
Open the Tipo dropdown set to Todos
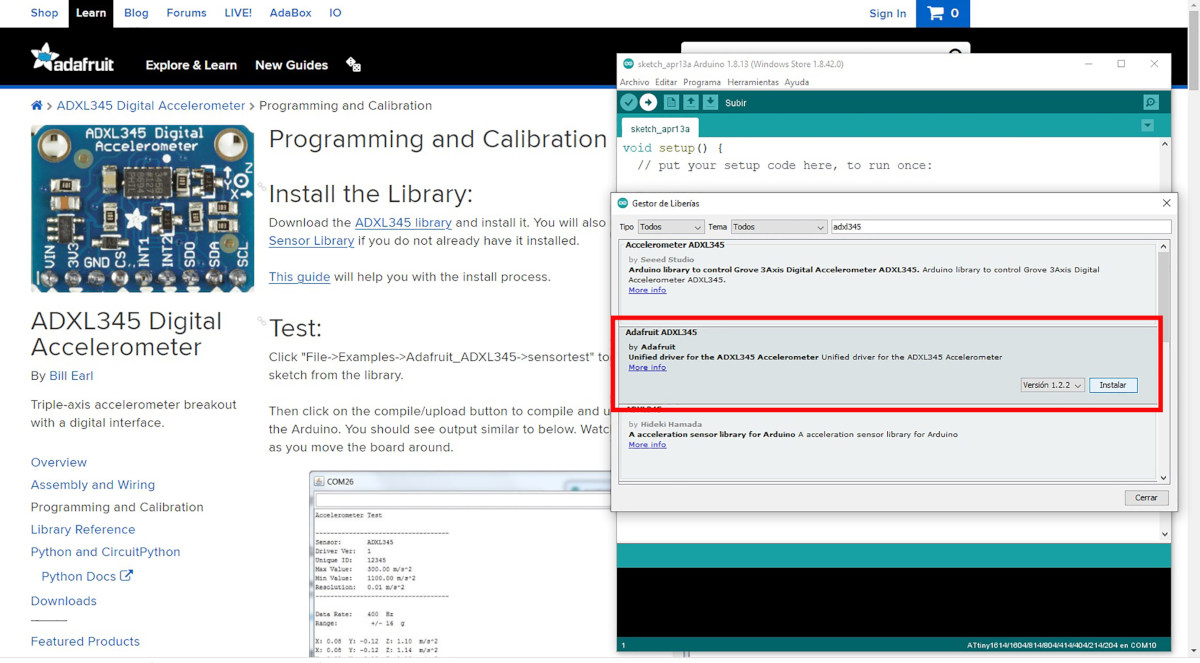(671, 227)
